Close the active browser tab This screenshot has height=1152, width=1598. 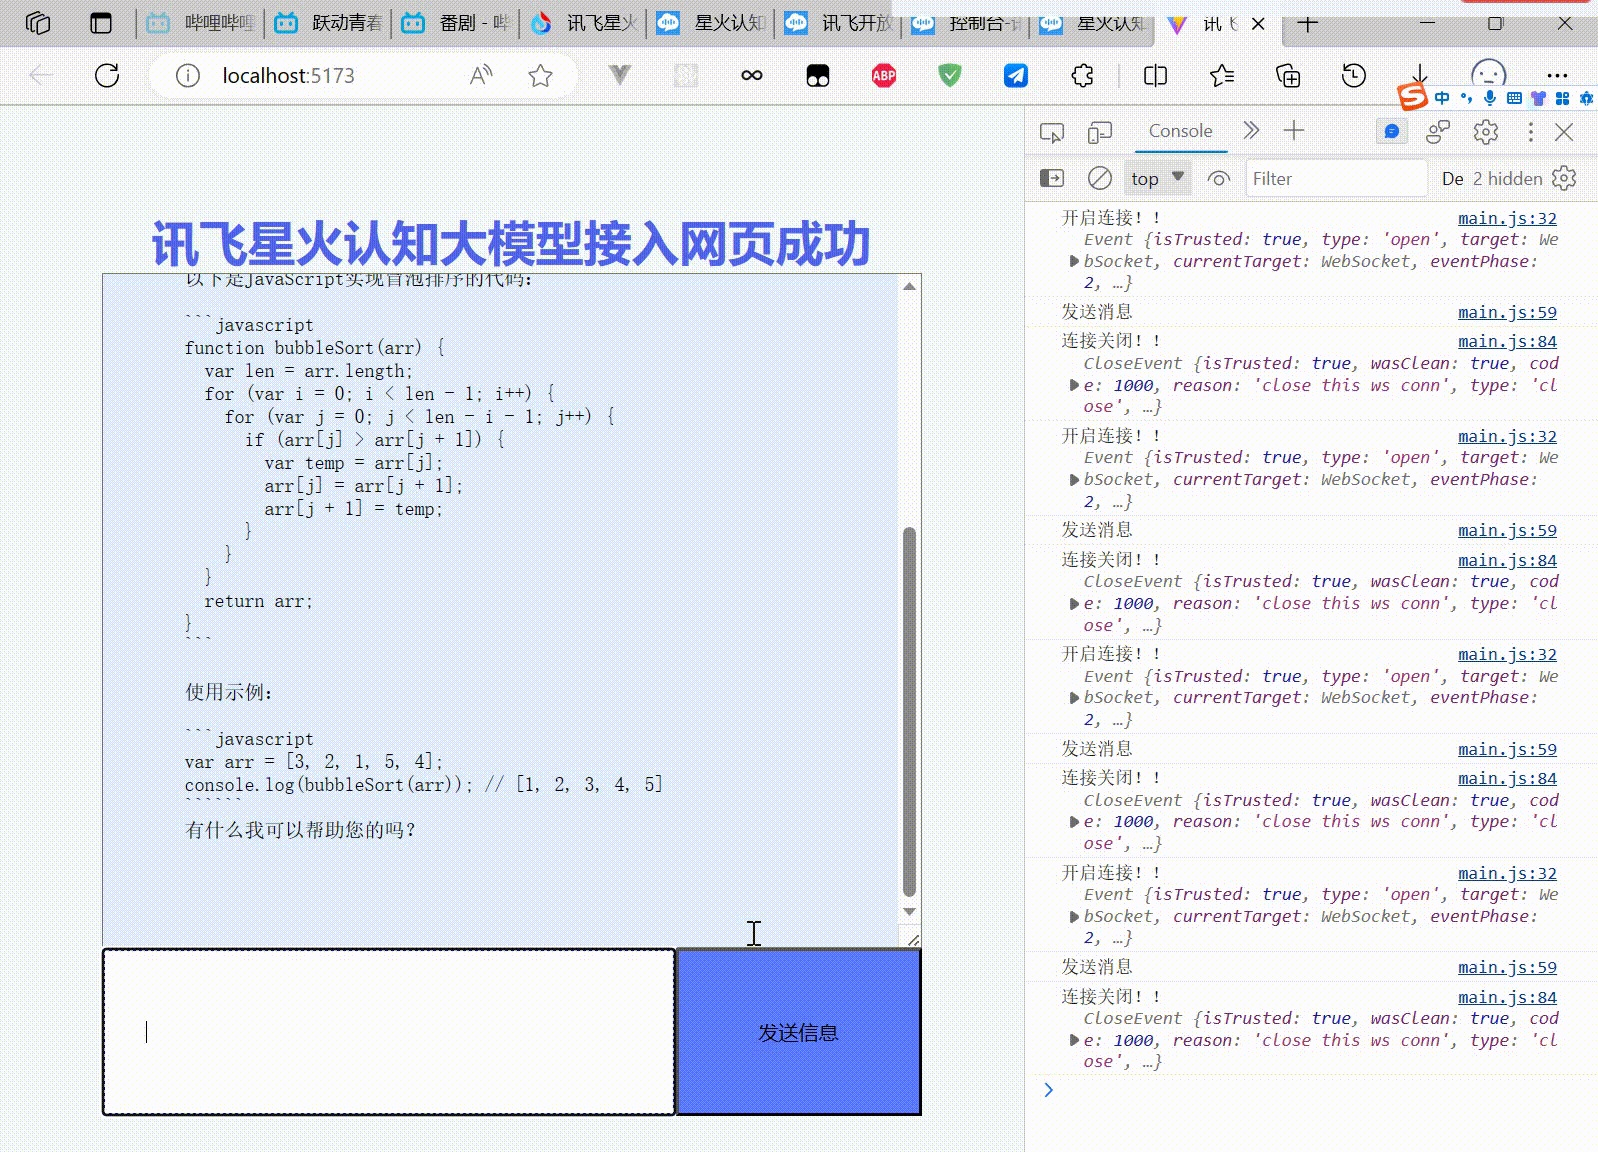1259,24
